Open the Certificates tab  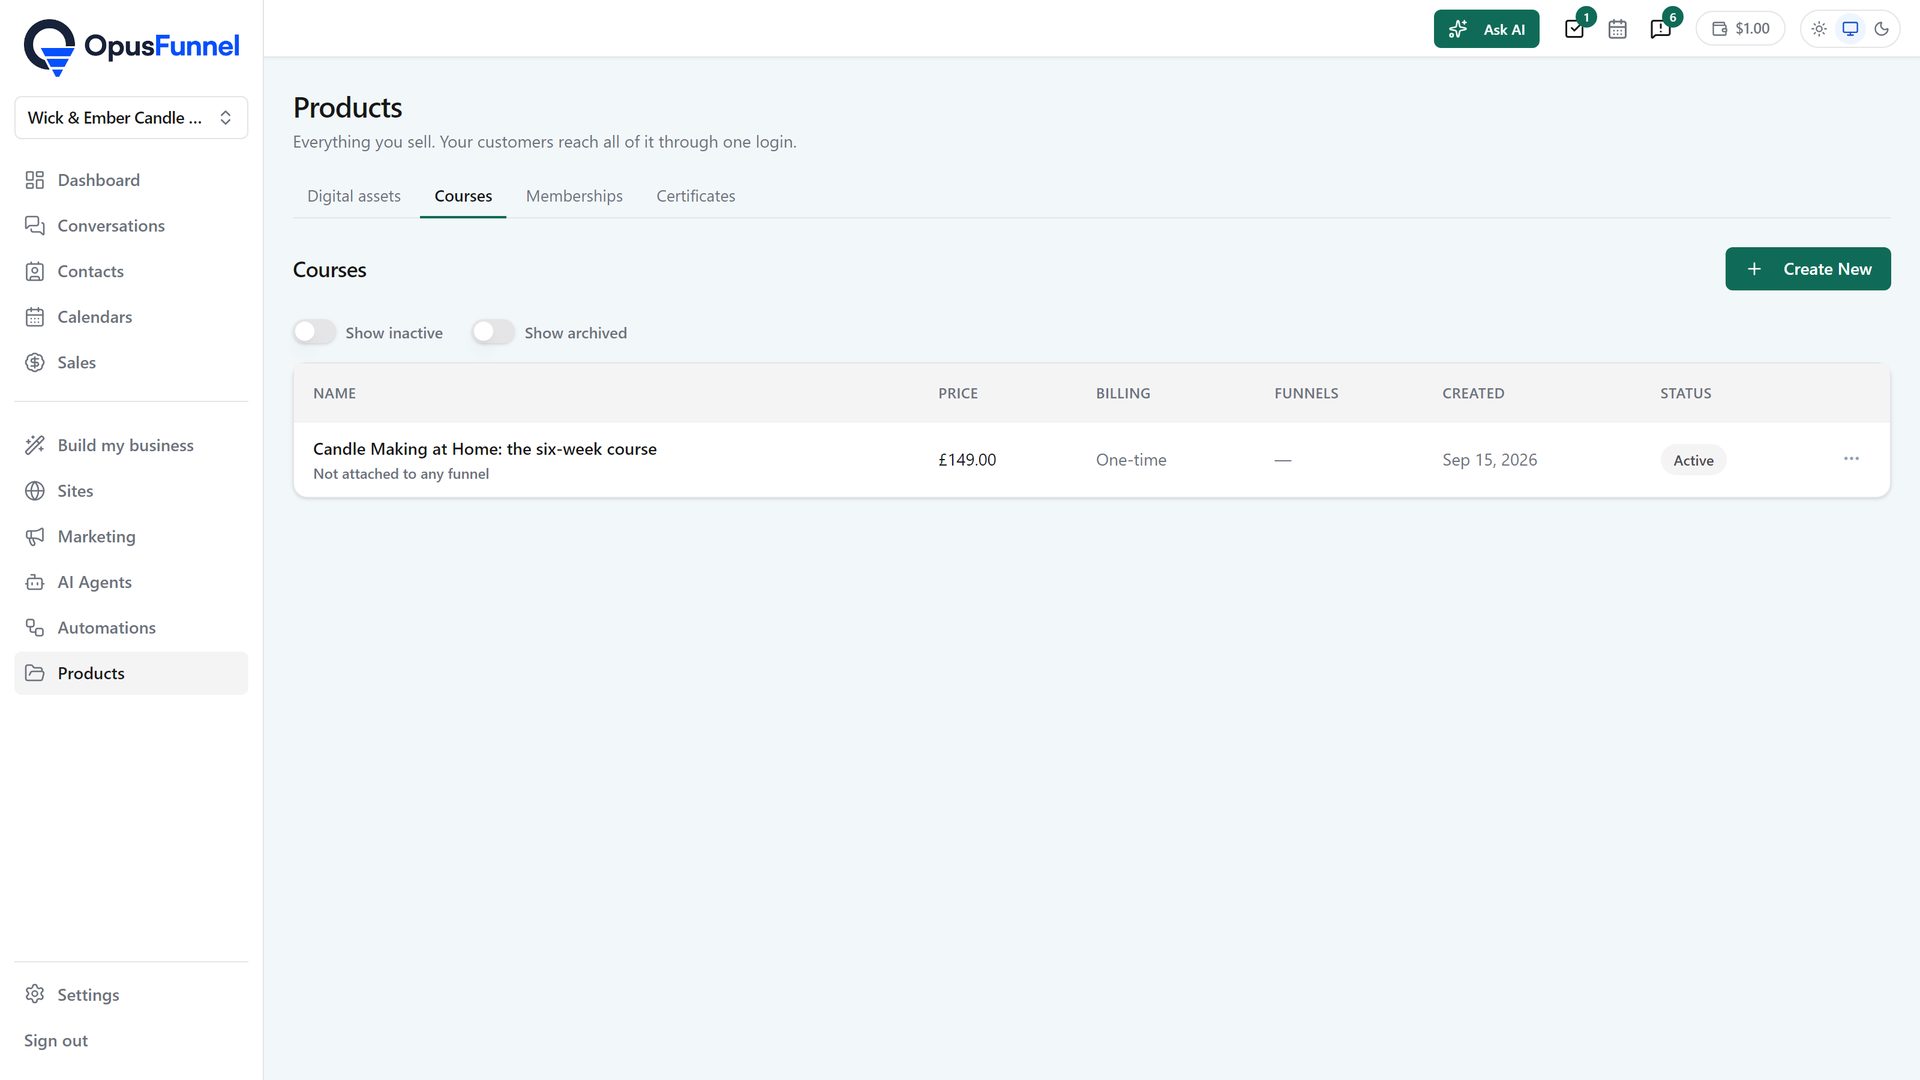point(695,196)
